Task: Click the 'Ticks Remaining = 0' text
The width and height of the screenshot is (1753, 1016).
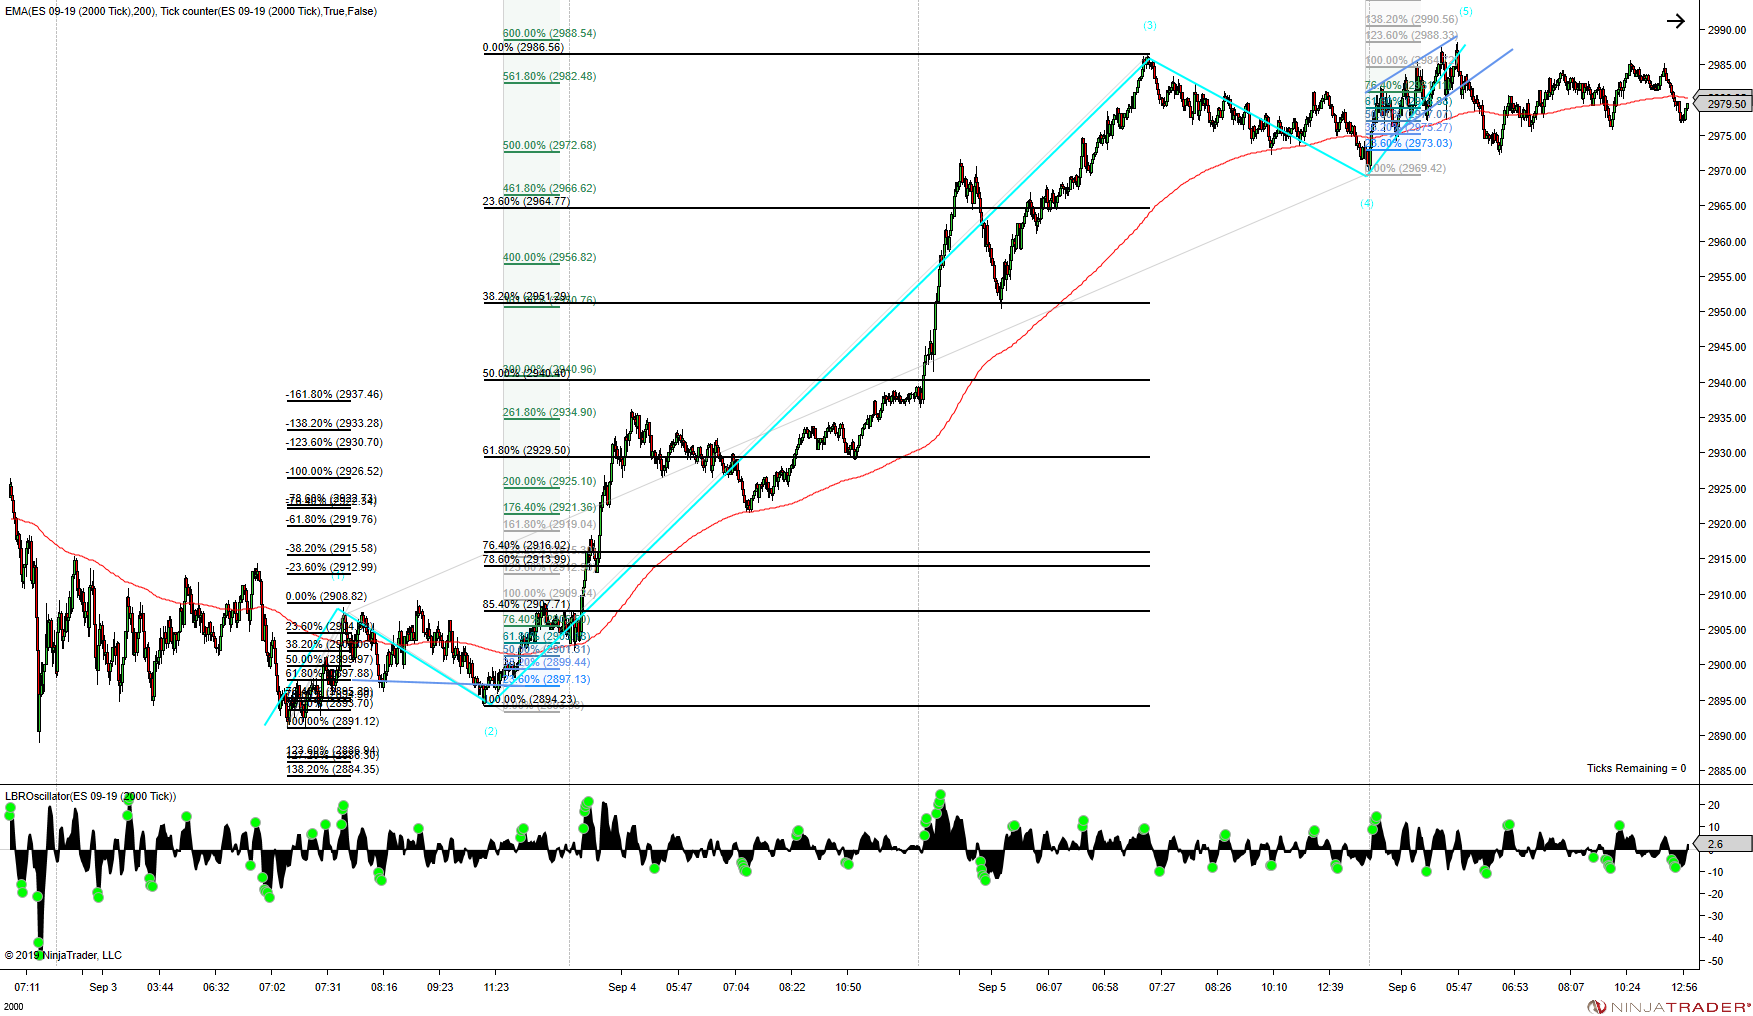Action: click(x=1636, y=768)
